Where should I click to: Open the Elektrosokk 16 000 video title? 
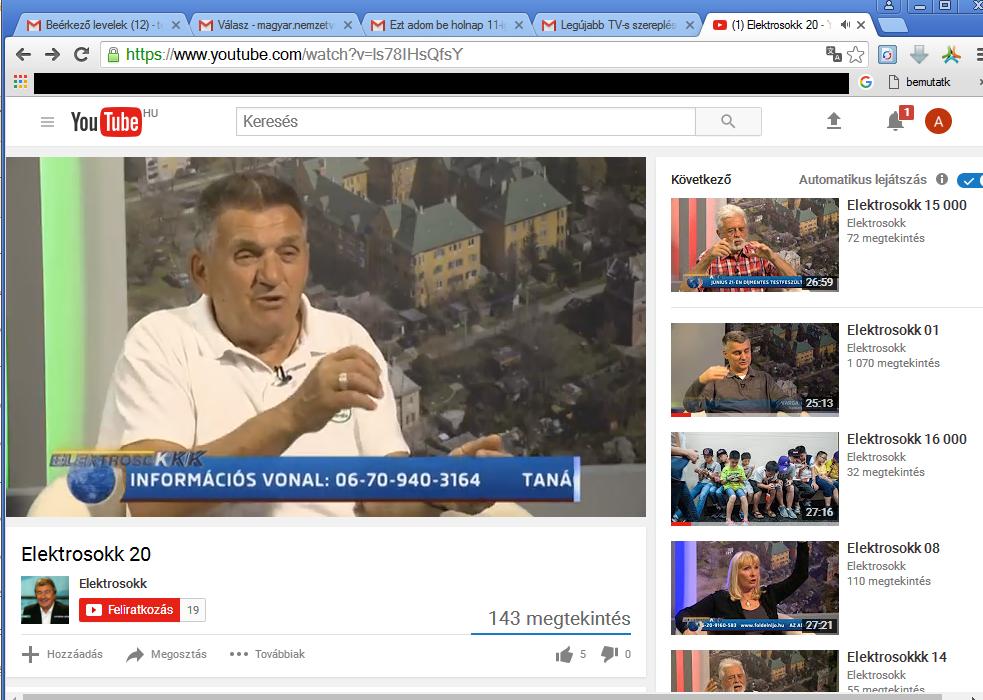point(907,439)
